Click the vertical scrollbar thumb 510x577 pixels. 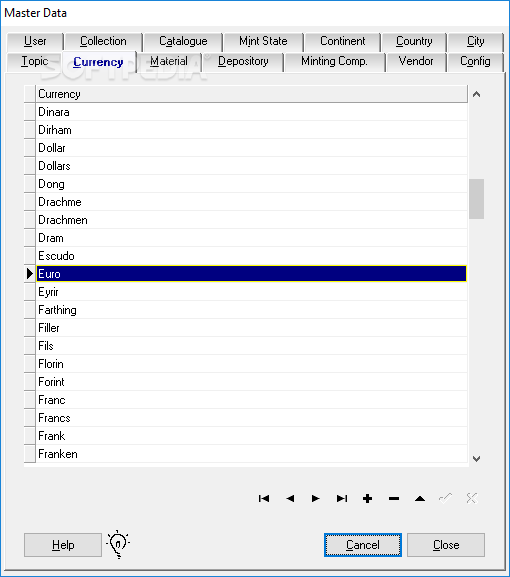[x=477, y=199]
